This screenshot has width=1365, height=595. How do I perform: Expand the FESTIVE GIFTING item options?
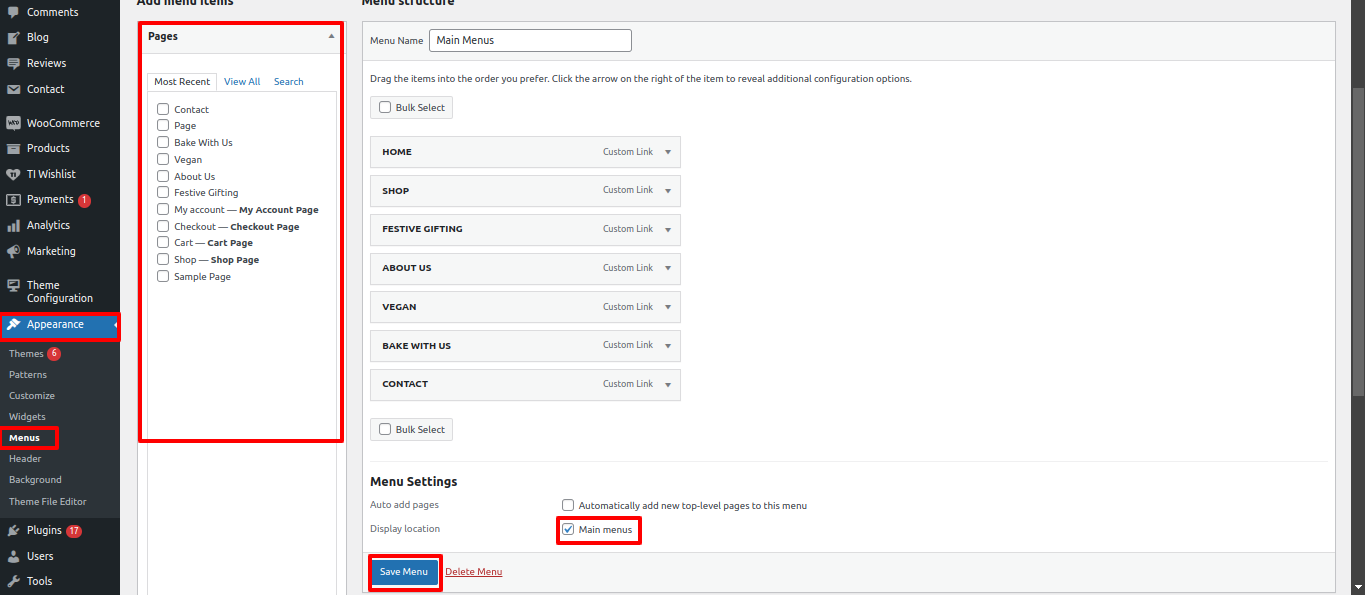[x=667, y=229]
